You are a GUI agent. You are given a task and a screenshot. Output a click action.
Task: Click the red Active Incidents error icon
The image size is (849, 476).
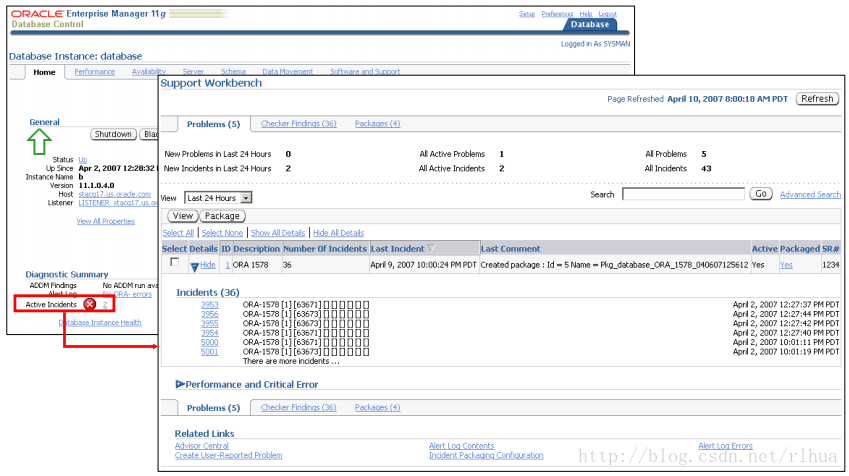(x=90, y=304)
